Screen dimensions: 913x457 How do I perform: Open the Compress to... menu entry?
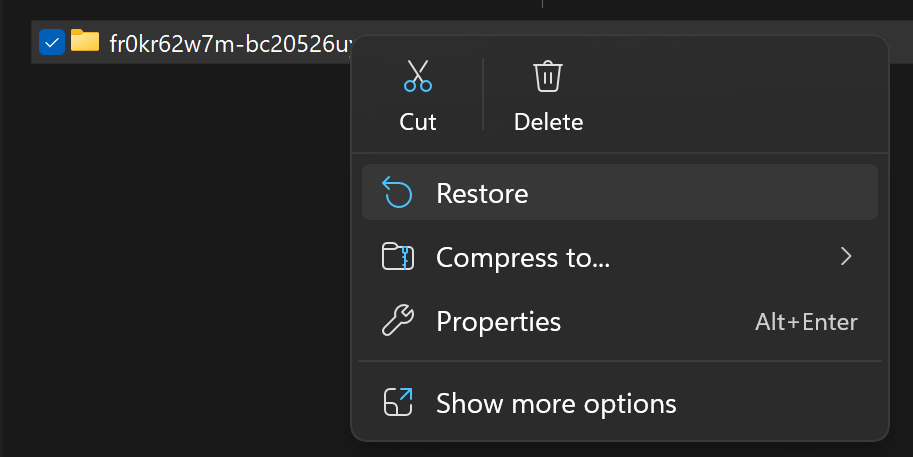pyautogui.click(x=523, y=258)
